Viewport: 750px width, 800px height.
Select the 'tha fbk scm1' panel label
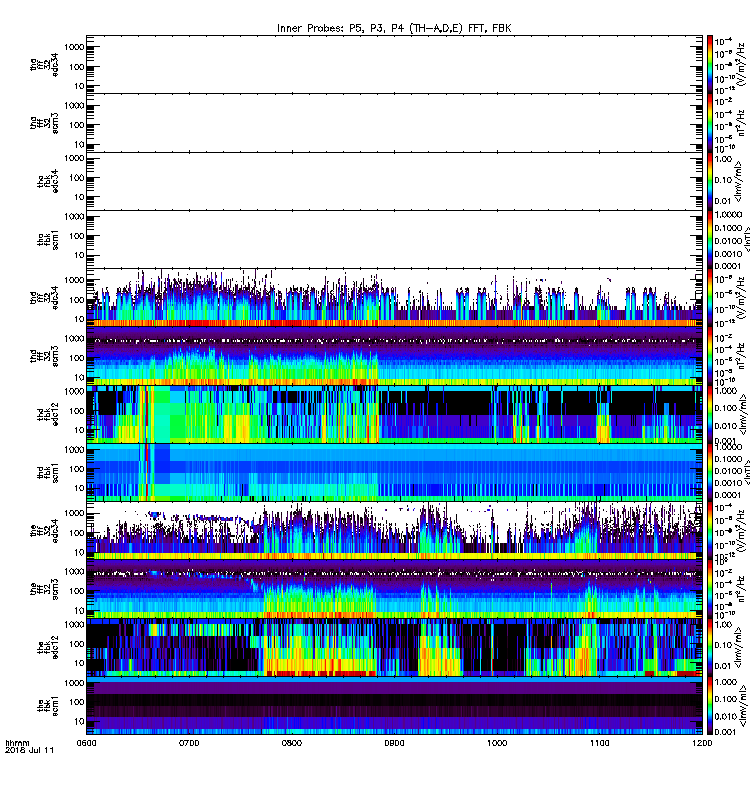(48, 239)
